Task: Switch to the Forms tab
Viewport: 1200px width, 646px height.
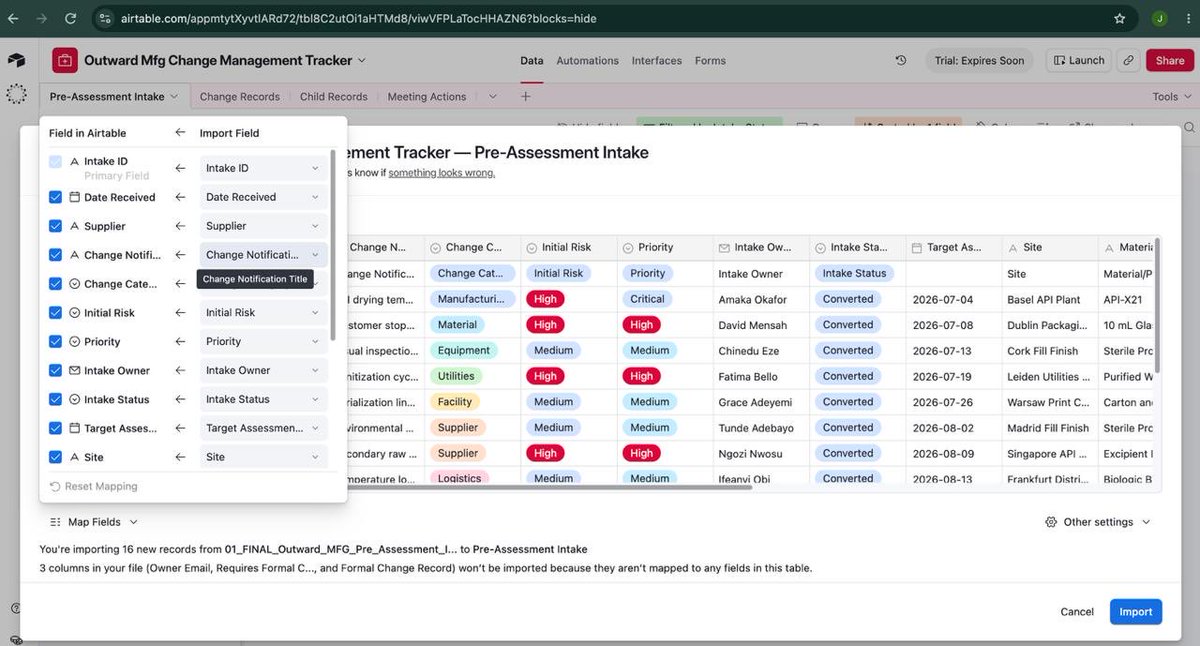Action: point(710,61)
